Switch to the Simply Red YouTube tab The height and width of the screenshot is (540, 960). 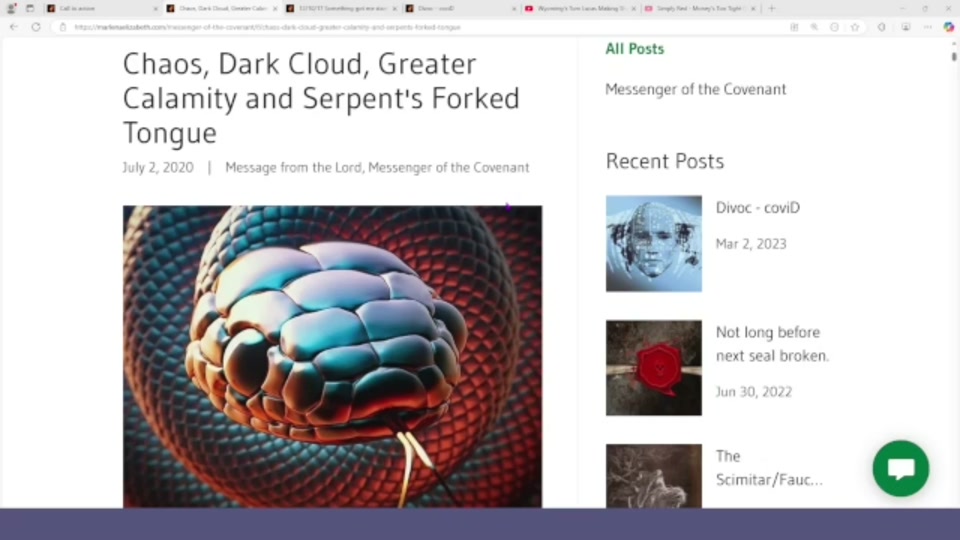[x=696, y=9]
